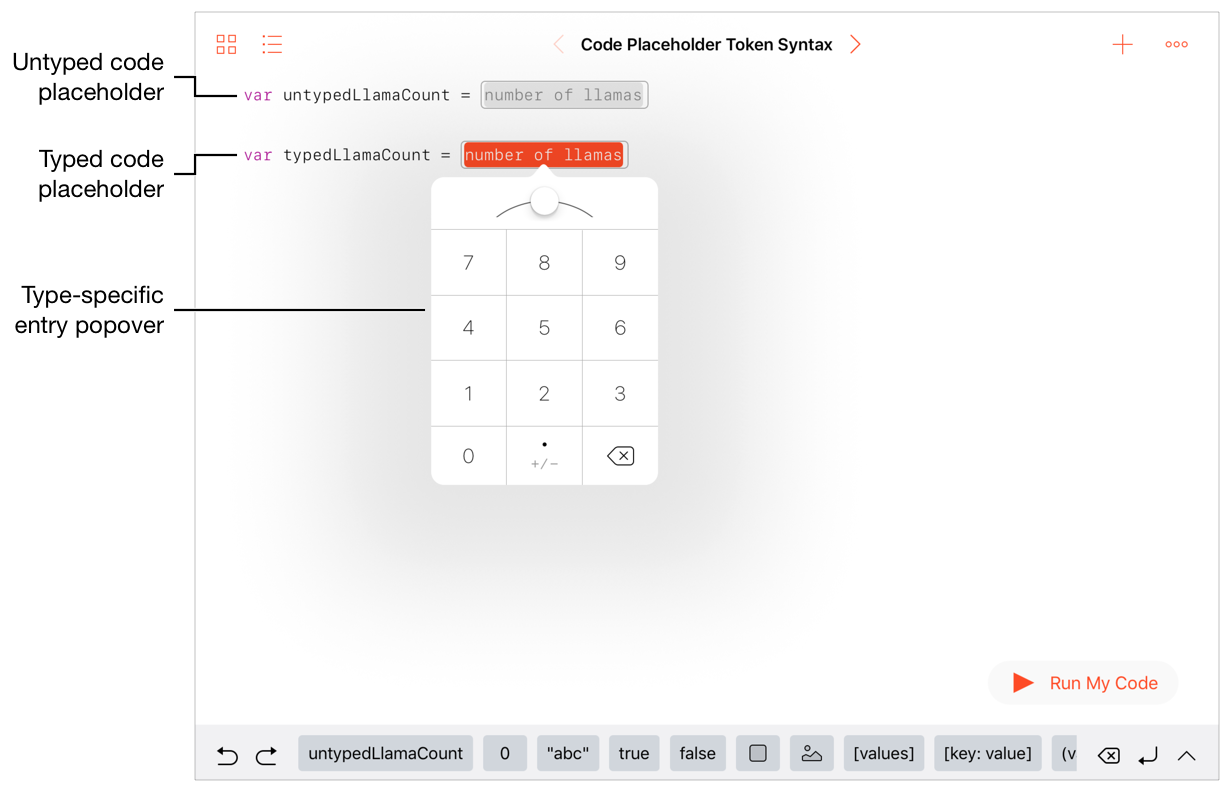Image resolution: width=1231 pixels, height=792 pixels.
Task: Click the Code Placeholder Token Syntax title
Action: point(707,44)
